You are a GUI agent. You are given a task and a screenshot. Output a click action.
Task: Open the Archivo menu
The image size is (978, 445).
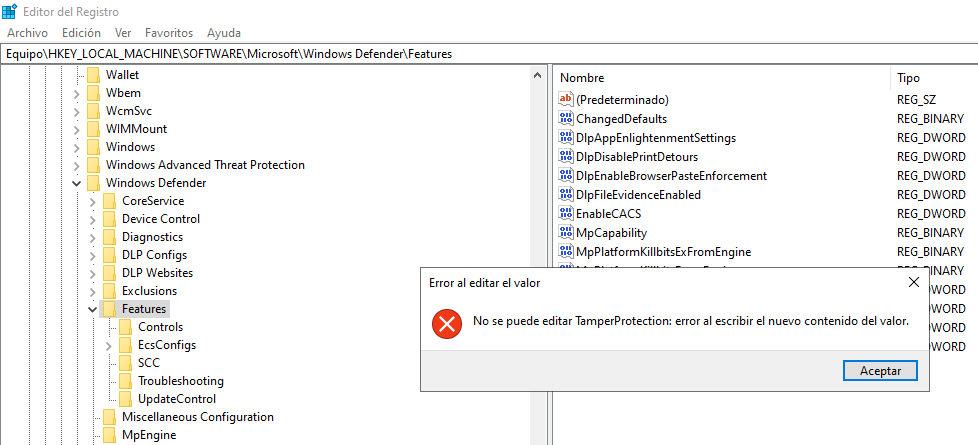point(27,33)
